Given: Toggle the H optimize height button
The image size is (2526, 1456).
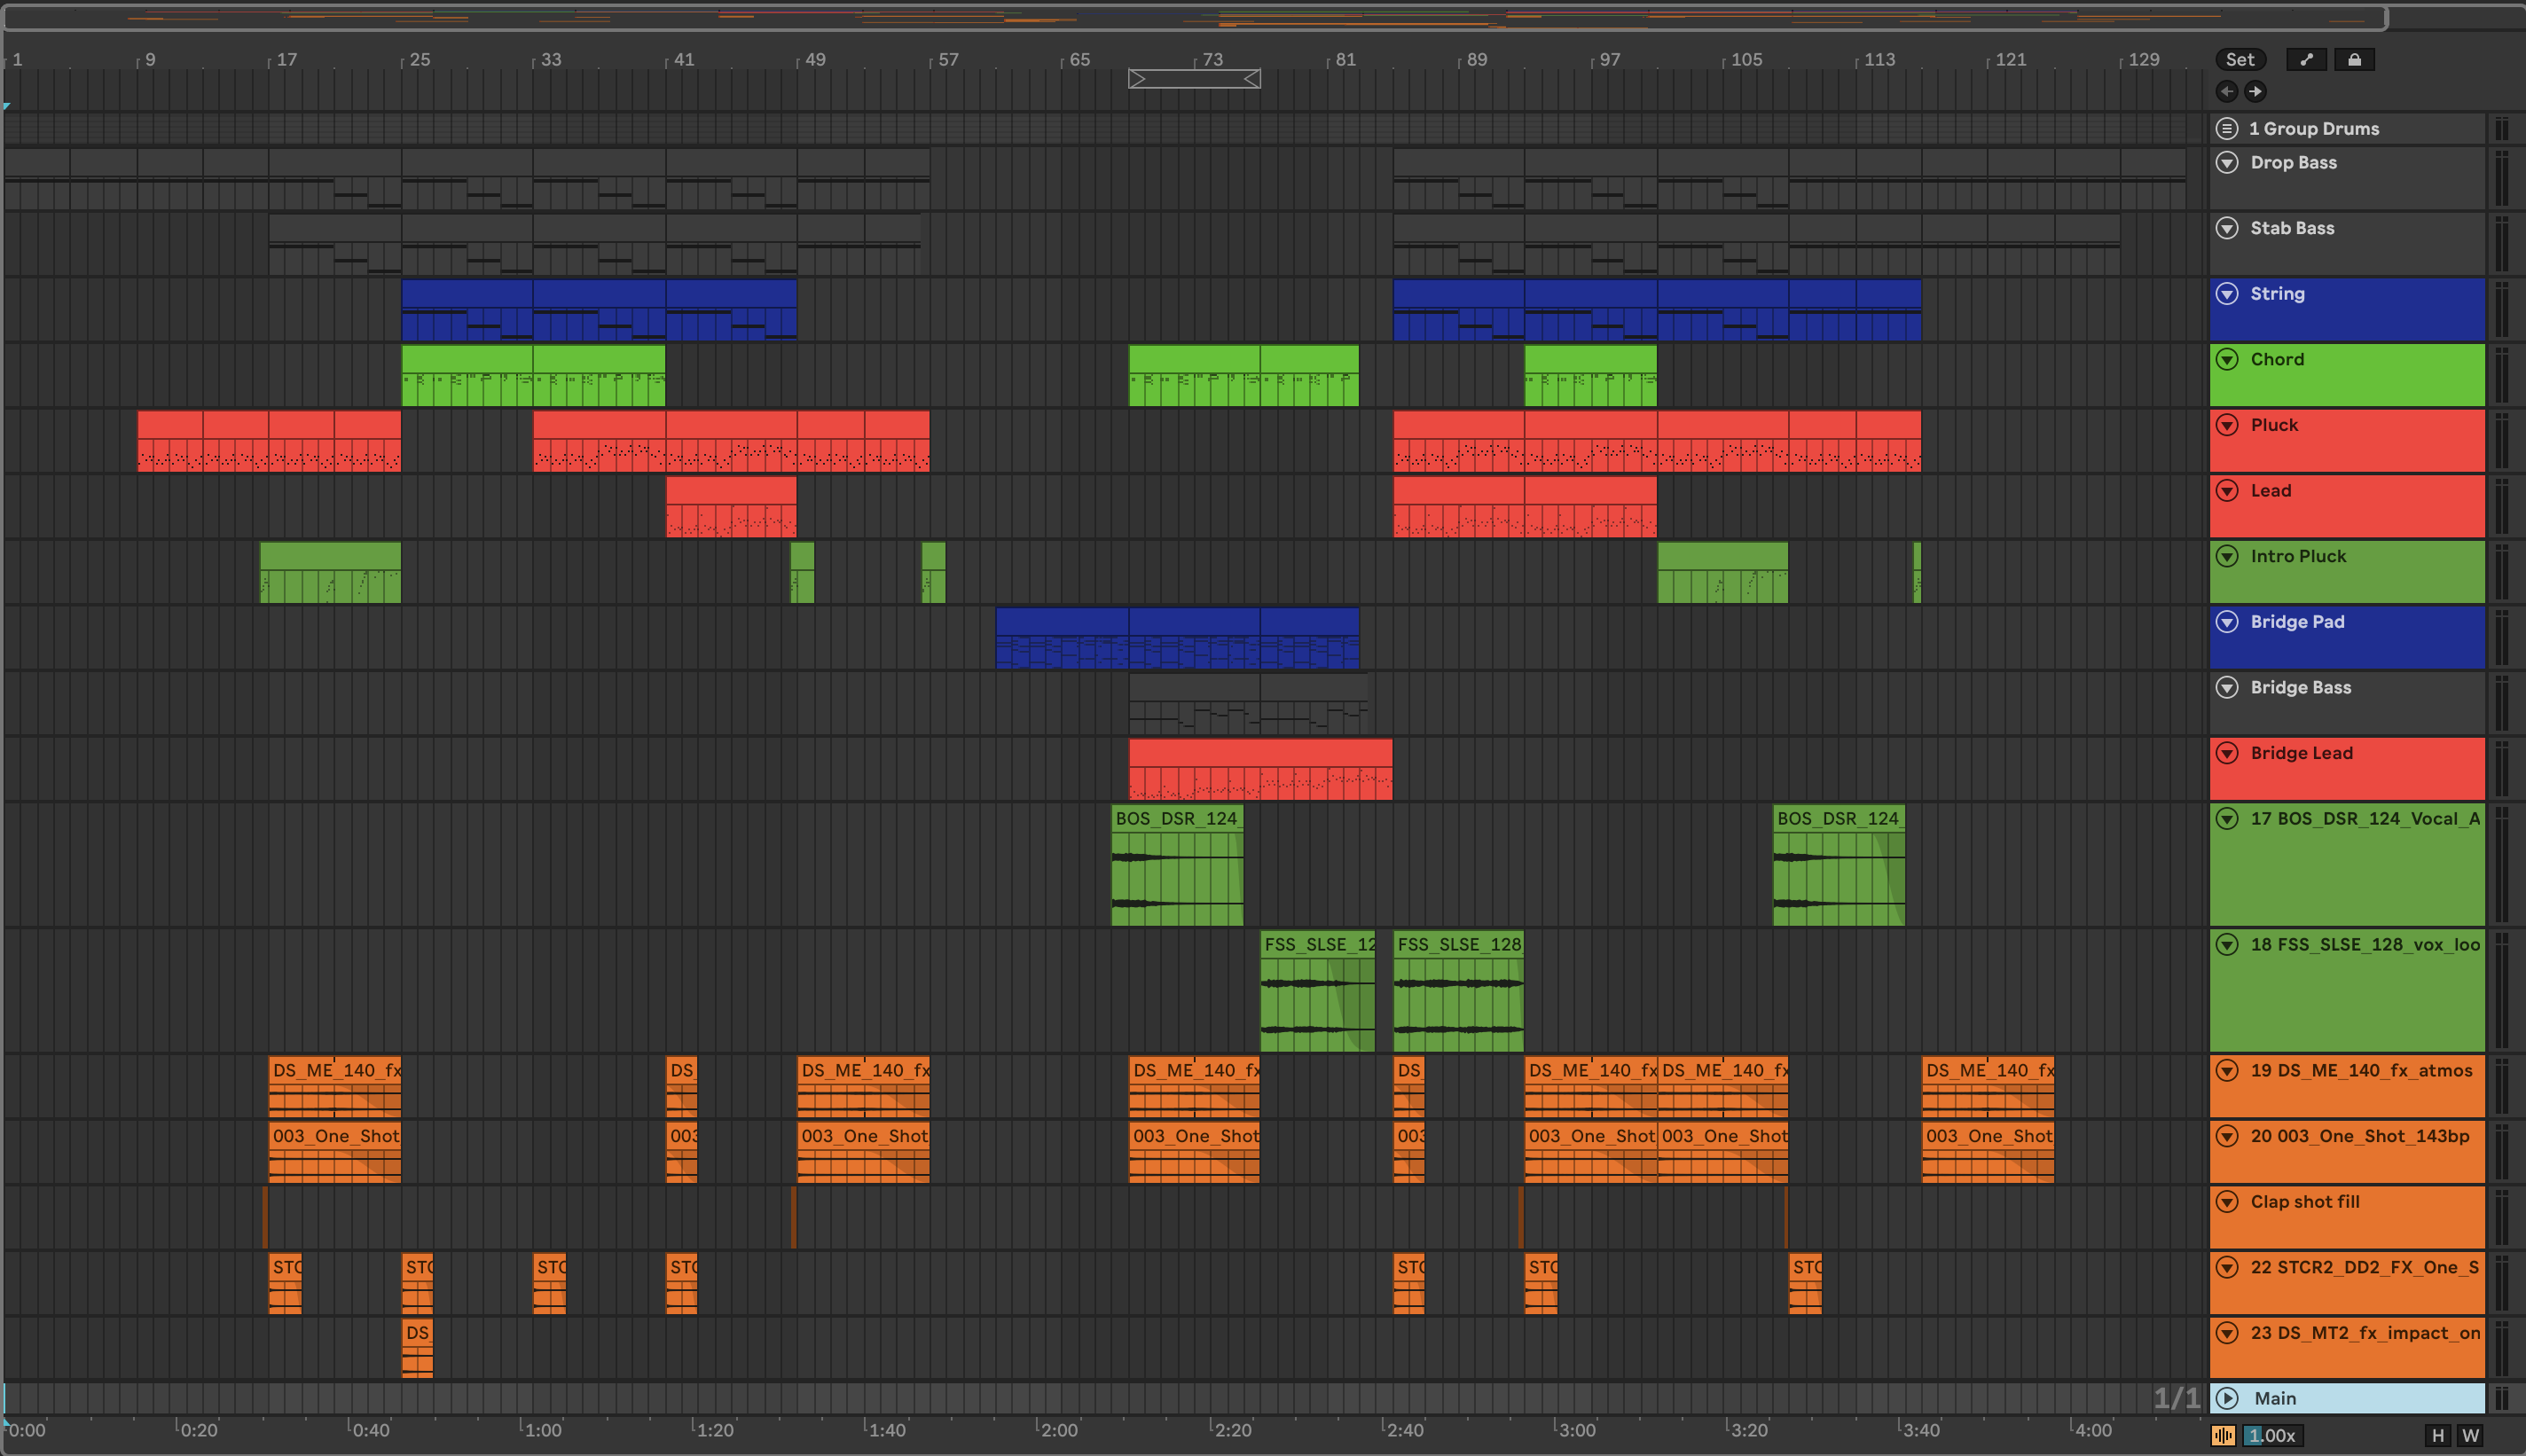Looking at the screenshot, I should tap(2438, 1436).
